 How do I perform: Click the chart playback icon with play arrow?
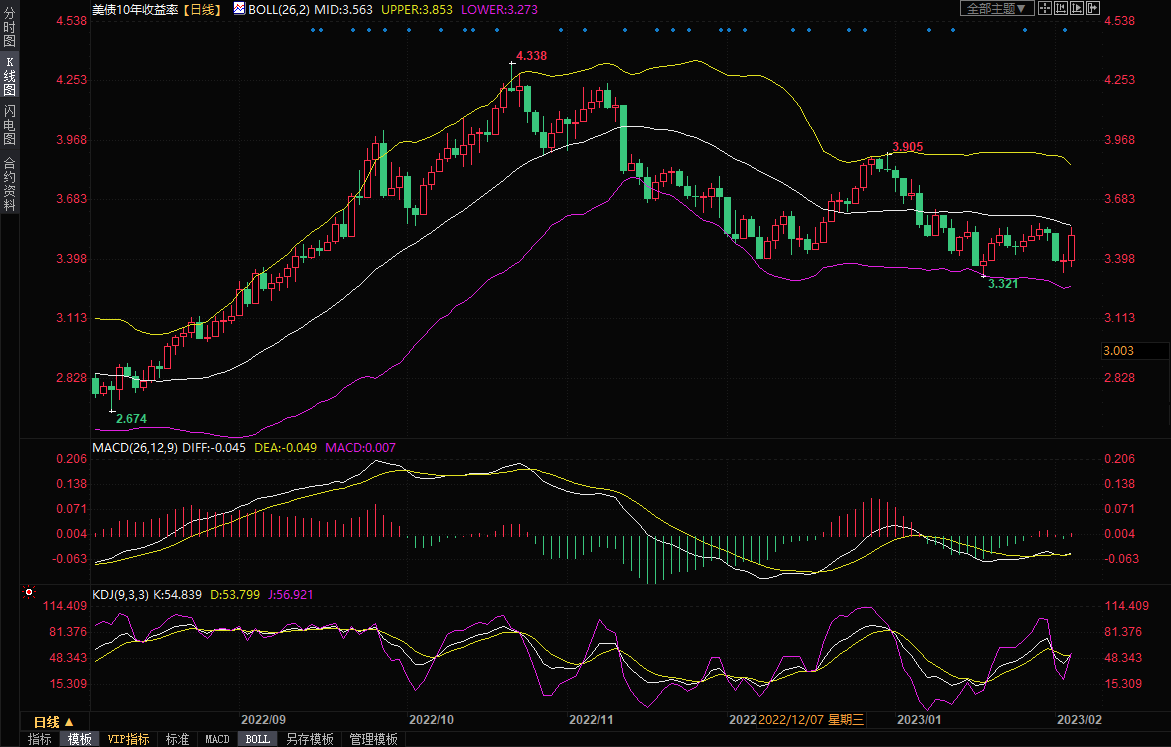click(x=1076, y=8)
